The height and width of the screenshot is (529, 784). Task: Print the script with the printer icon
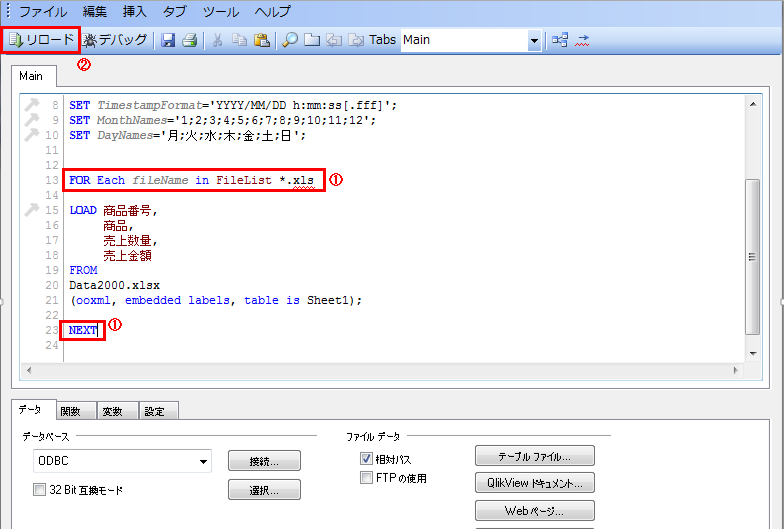click(x=190, y=40)
